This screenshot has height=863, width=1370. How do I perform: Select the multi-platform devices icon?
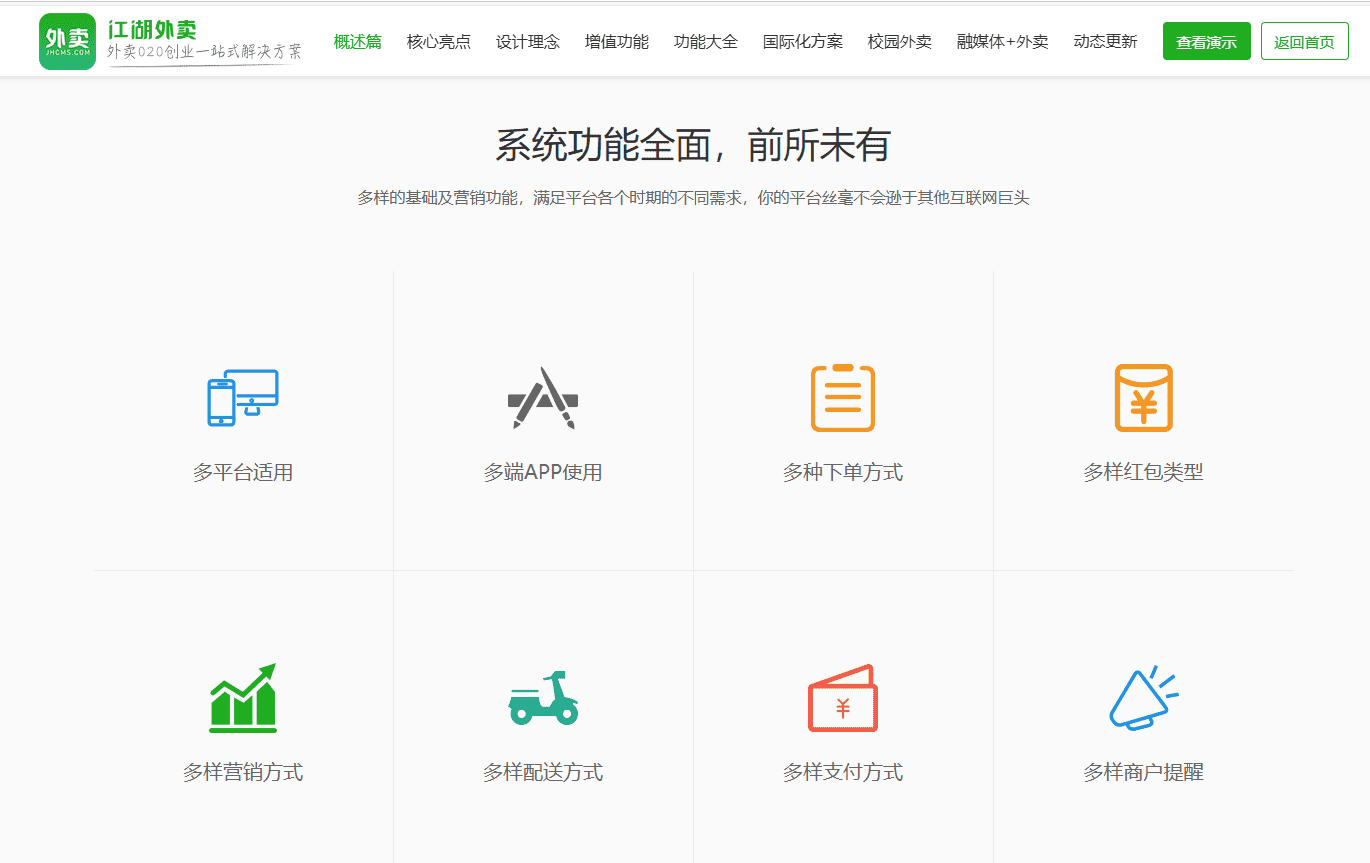click(243, 398)
